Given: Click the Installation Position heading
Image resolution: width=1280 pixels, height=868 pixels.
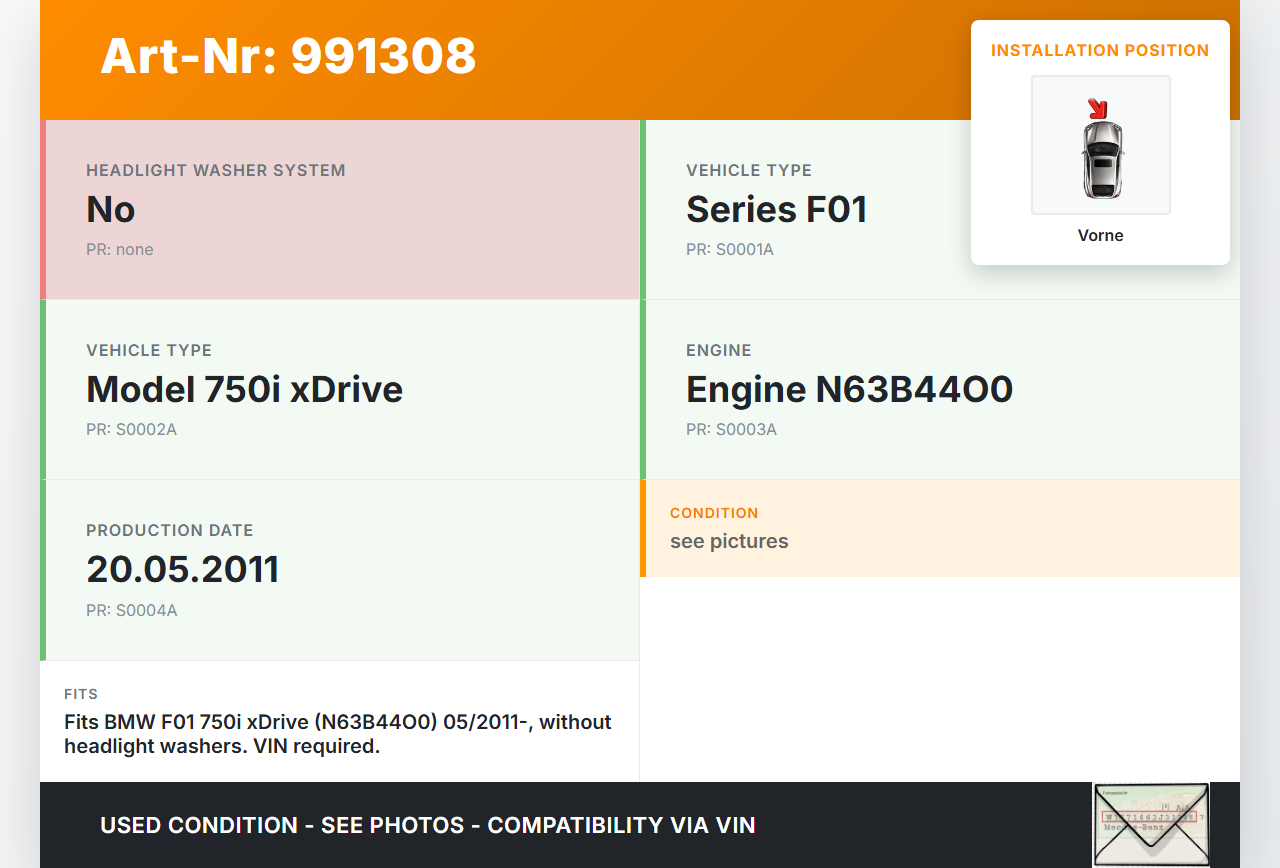Looking at the screenshot, I should [1100, 50].
